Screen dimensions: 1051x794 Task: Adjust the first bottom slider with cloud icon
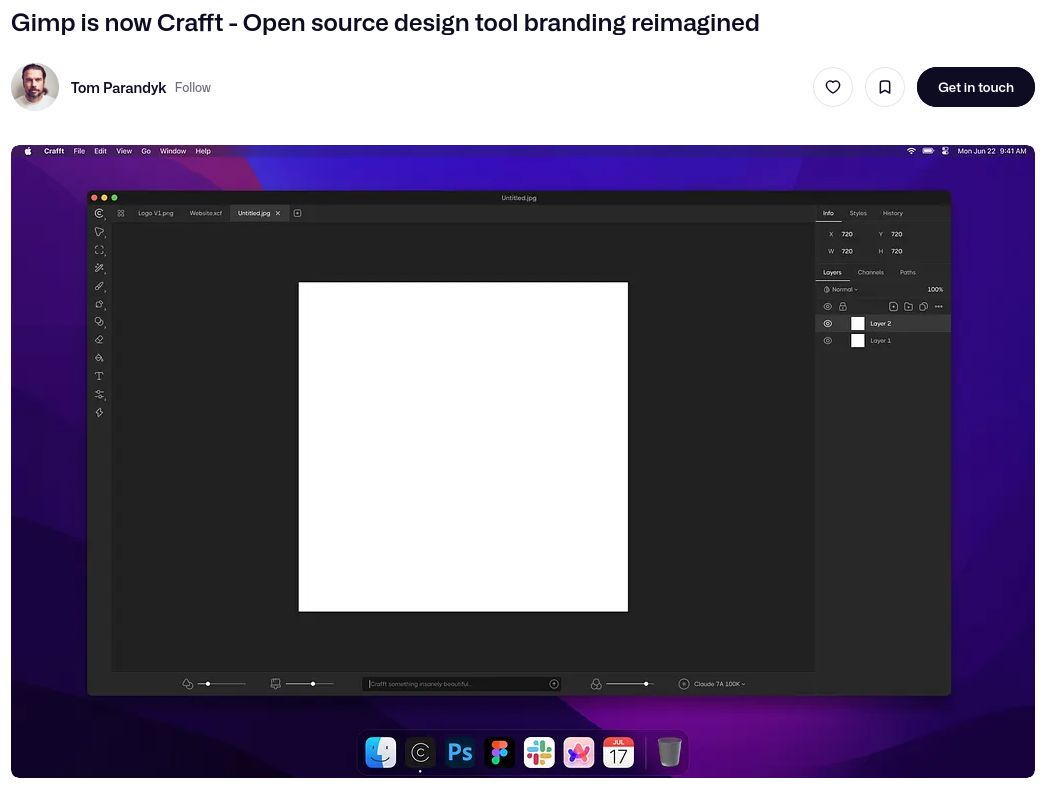(x=221, y=684)
